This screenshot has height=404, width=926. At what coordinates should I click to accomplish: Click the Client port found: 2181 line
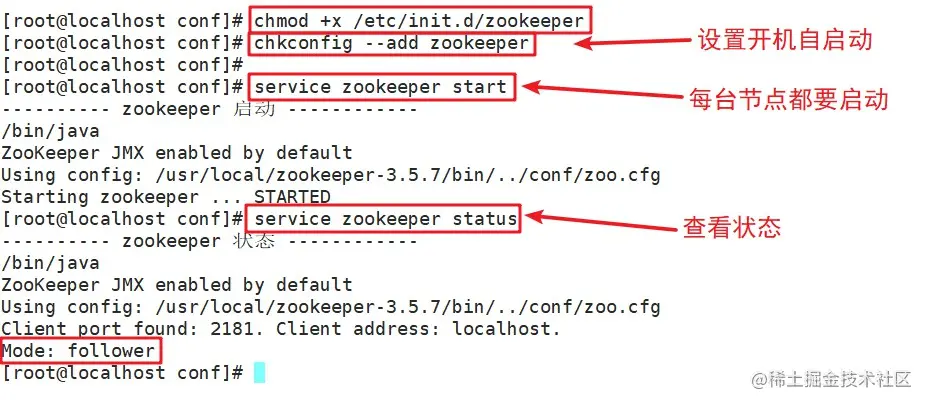281,329
